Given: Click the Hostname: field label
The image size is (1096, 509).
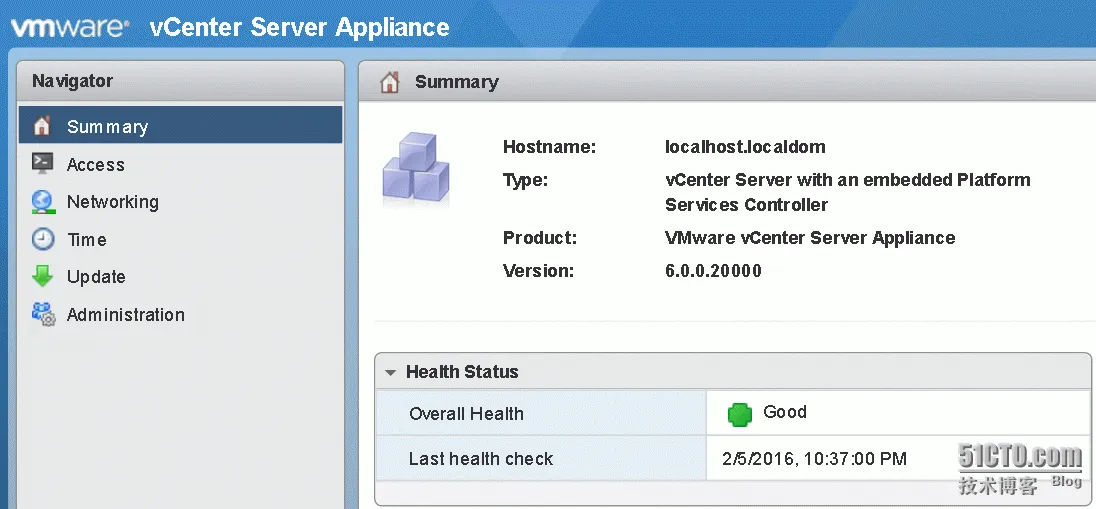Looking at the screenshot, I should pyautogui.click(x=549, y=147).
